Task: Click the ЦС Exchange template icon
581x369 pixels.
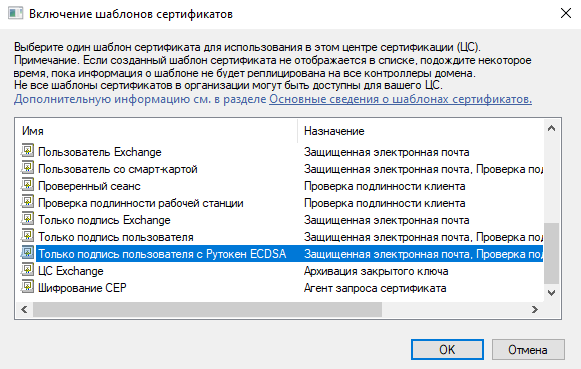Action: click(x=27, y=270)
